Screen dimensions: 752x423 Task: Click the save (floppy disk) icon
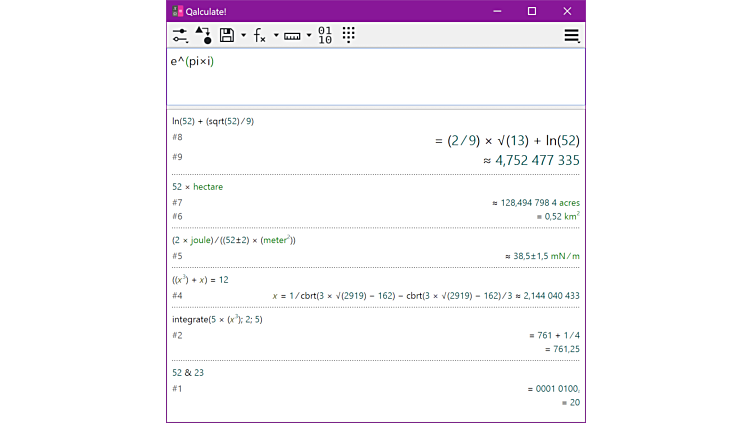coord(227,35)
